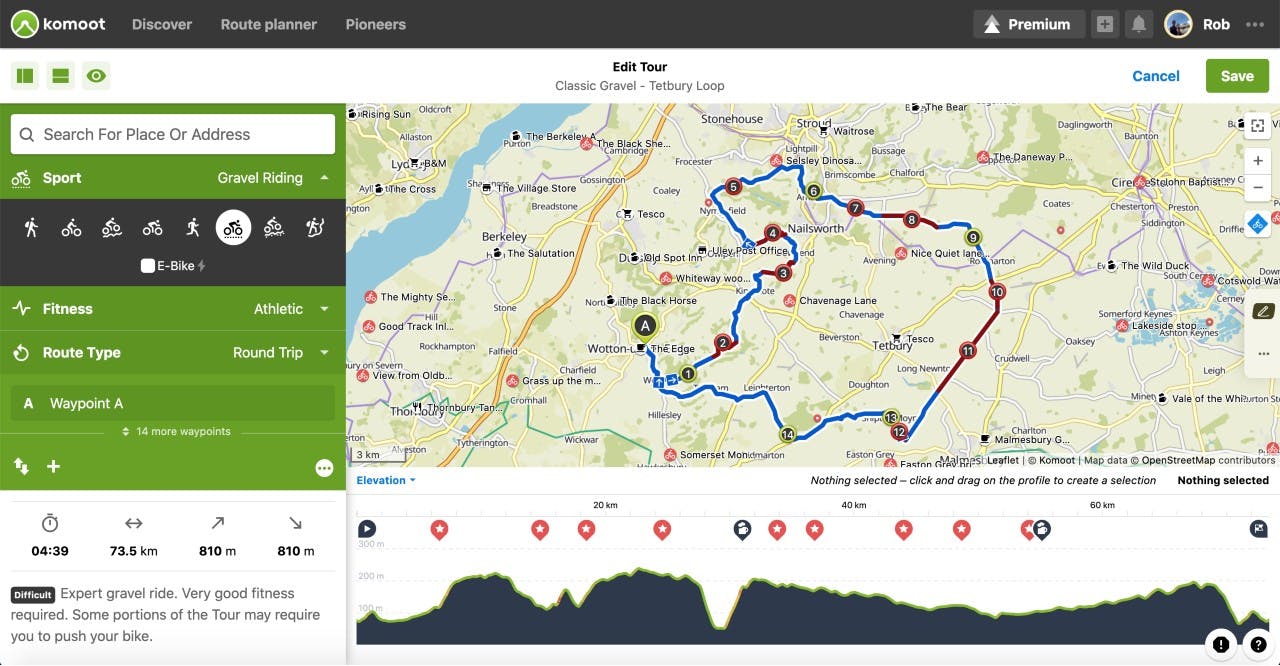Toggle the route preview eye icon
Image resolution: width=1280 pixels, height=666 pixels.
(x=96, y=75)
